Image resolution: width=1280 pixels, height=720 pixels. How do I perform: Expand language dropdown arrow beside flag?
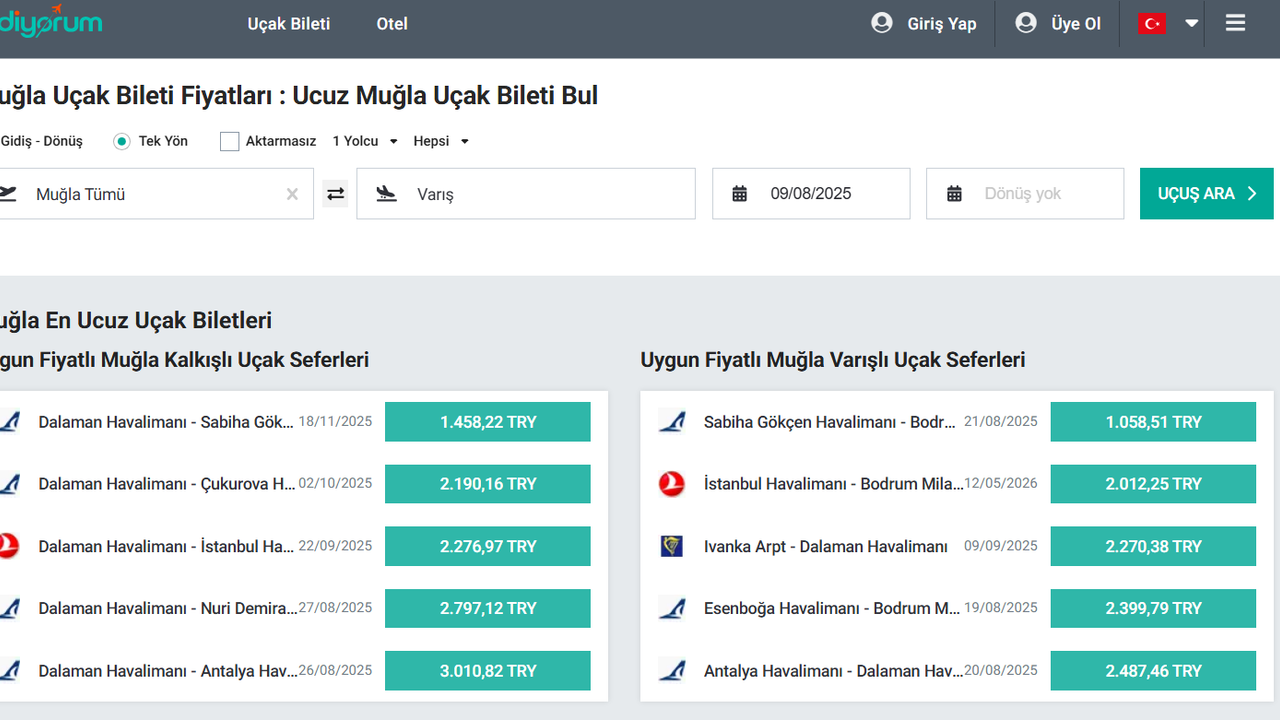tap(1191, 23)
